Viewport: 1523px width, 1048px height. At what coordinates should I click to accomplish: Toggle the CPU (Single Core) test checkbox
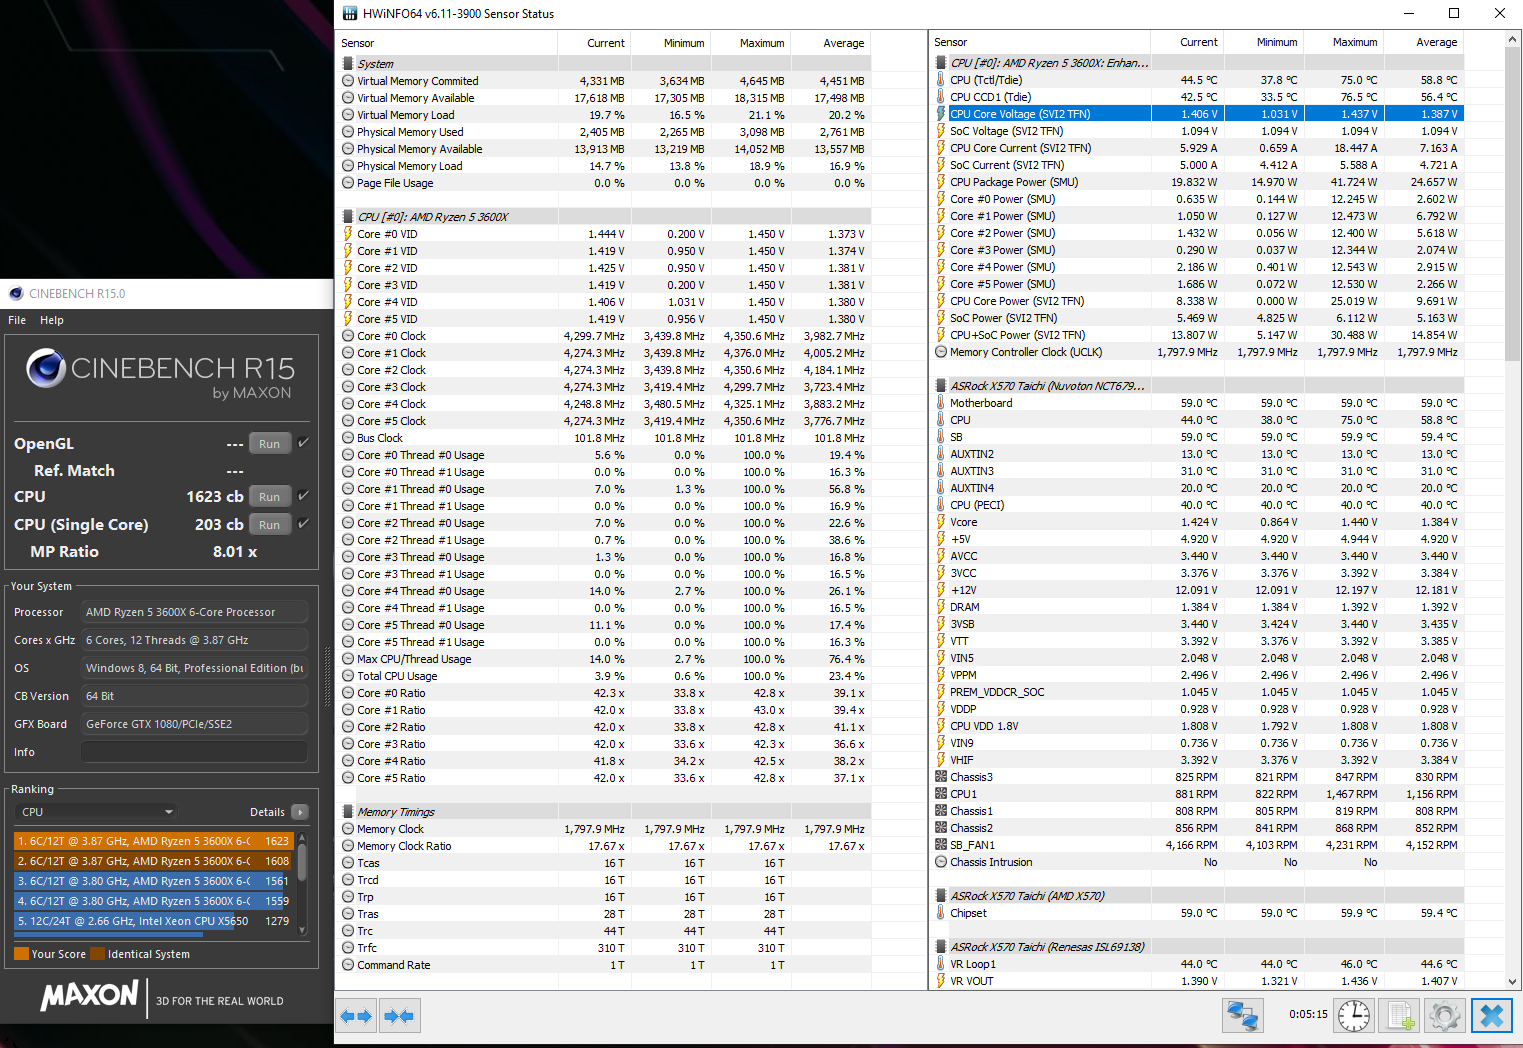tap(303, 523)
